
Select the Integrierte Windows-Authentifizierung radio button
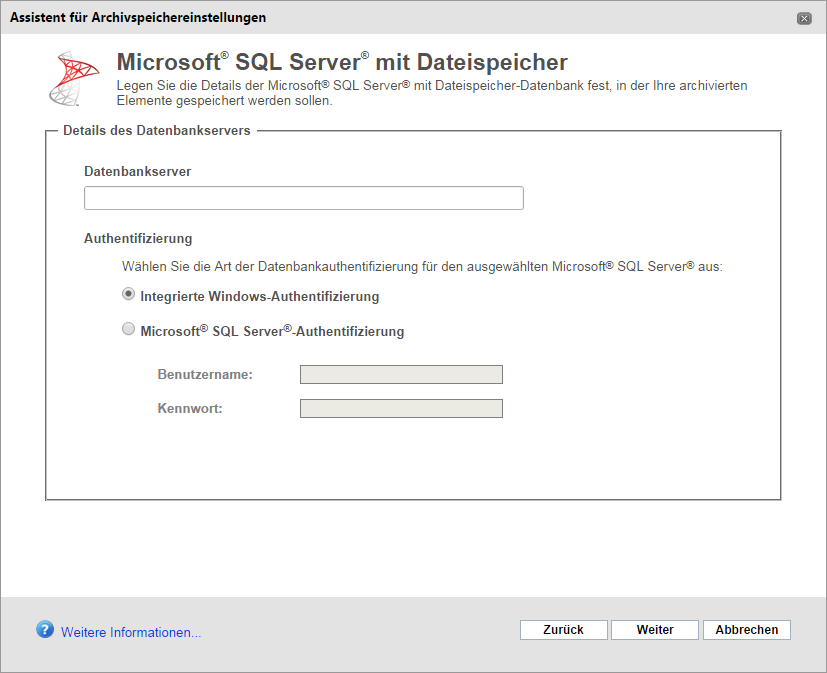click(128, 294)
